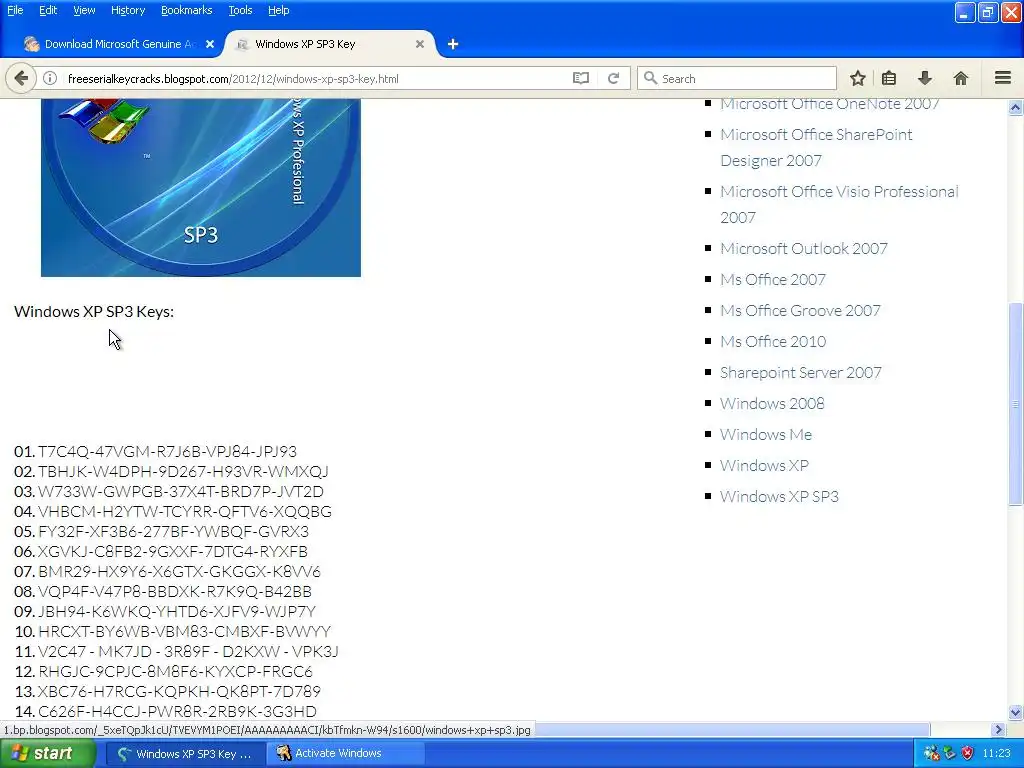Open the File menu

point(15,10)
